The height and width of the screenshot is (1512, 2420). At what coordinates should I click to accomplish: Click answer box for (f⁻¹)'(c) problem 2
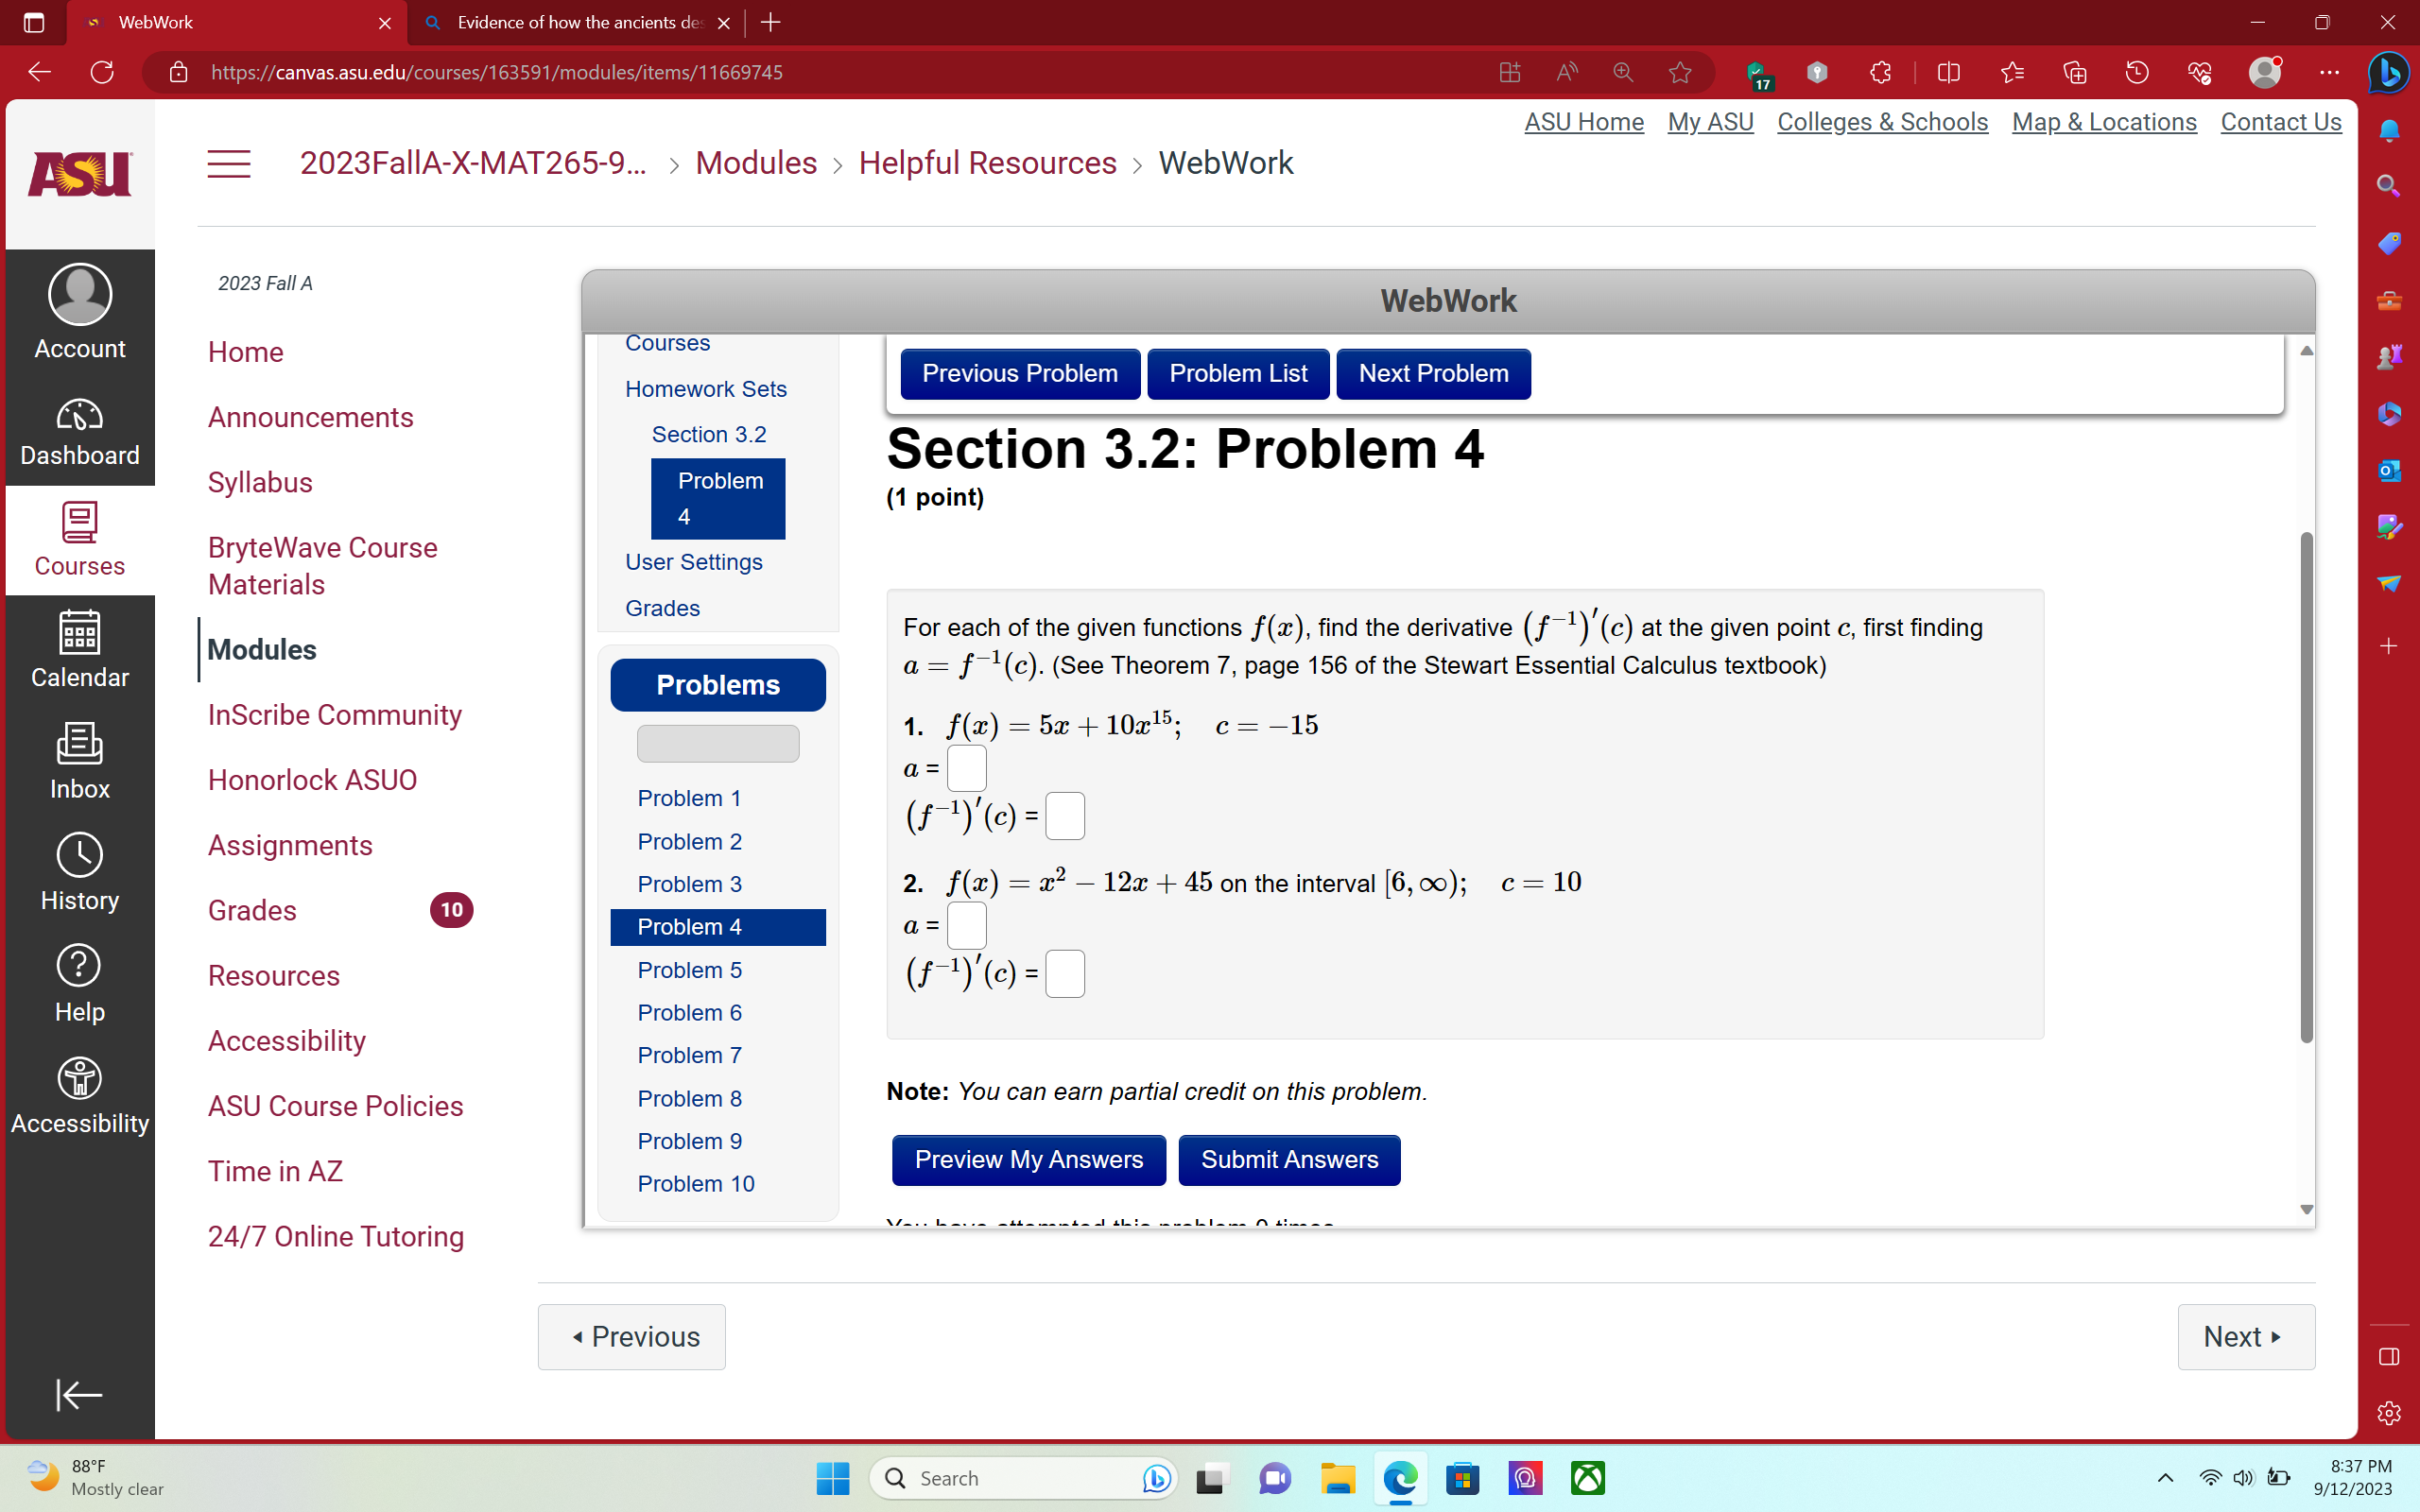[x=1064, y=973]
